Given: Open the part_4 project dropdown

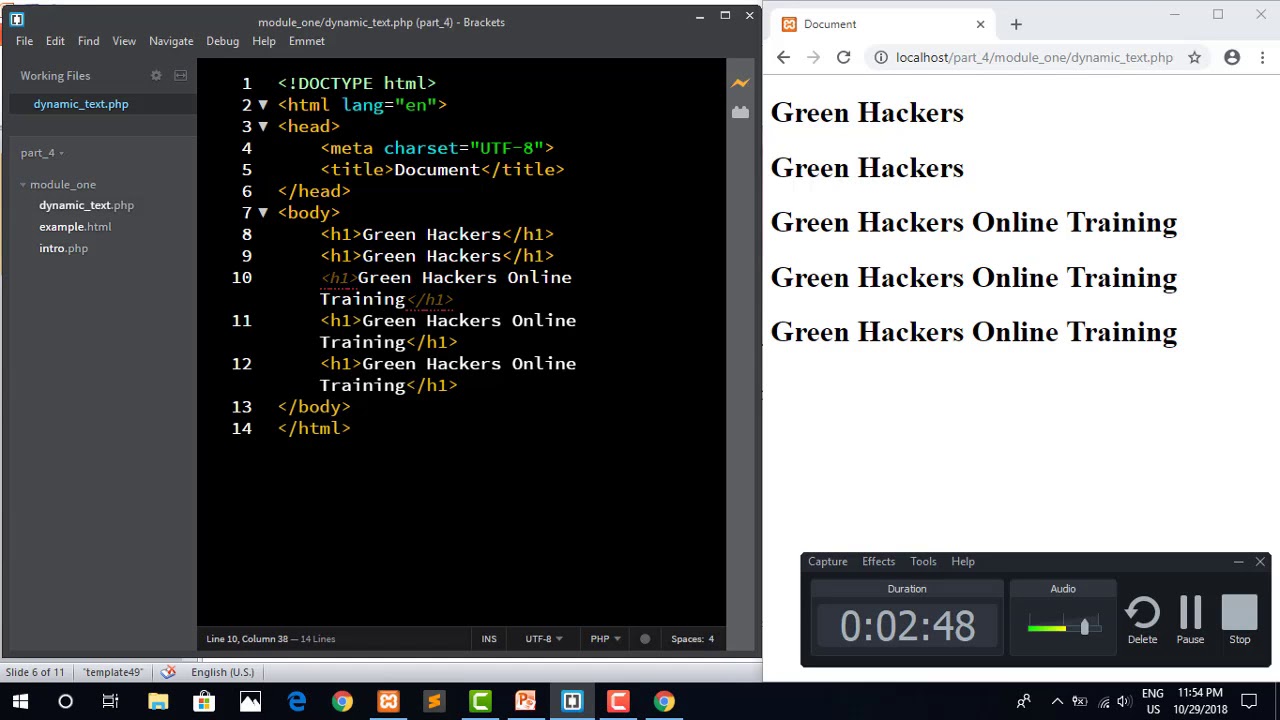Looking at the screenshot, I should coord(42,153).
